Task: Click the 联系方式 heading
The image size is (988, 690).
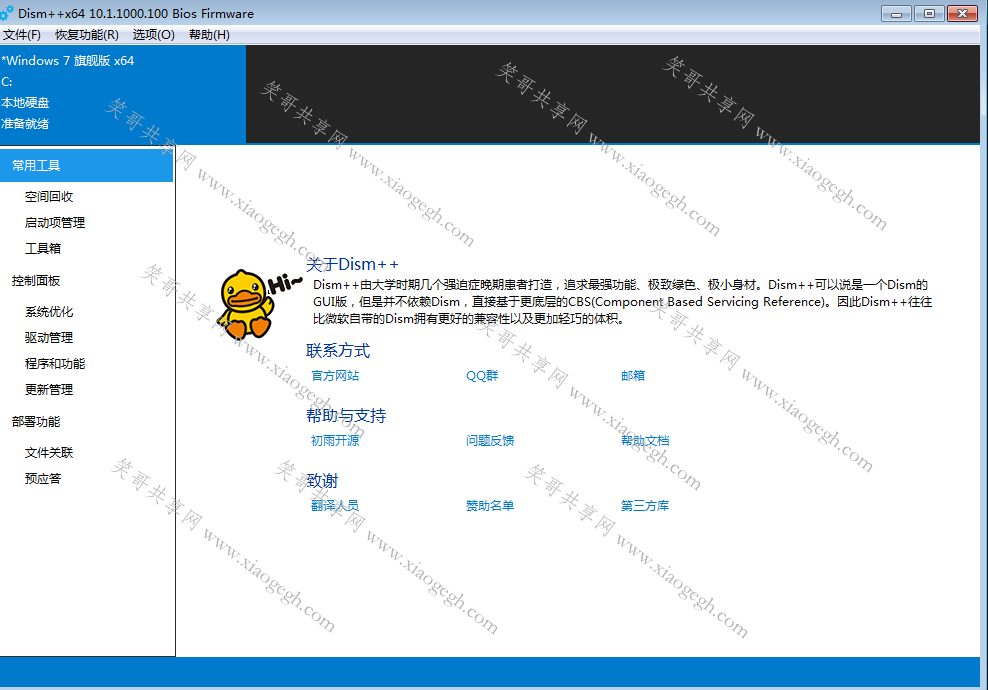Action: pos(338,350)
